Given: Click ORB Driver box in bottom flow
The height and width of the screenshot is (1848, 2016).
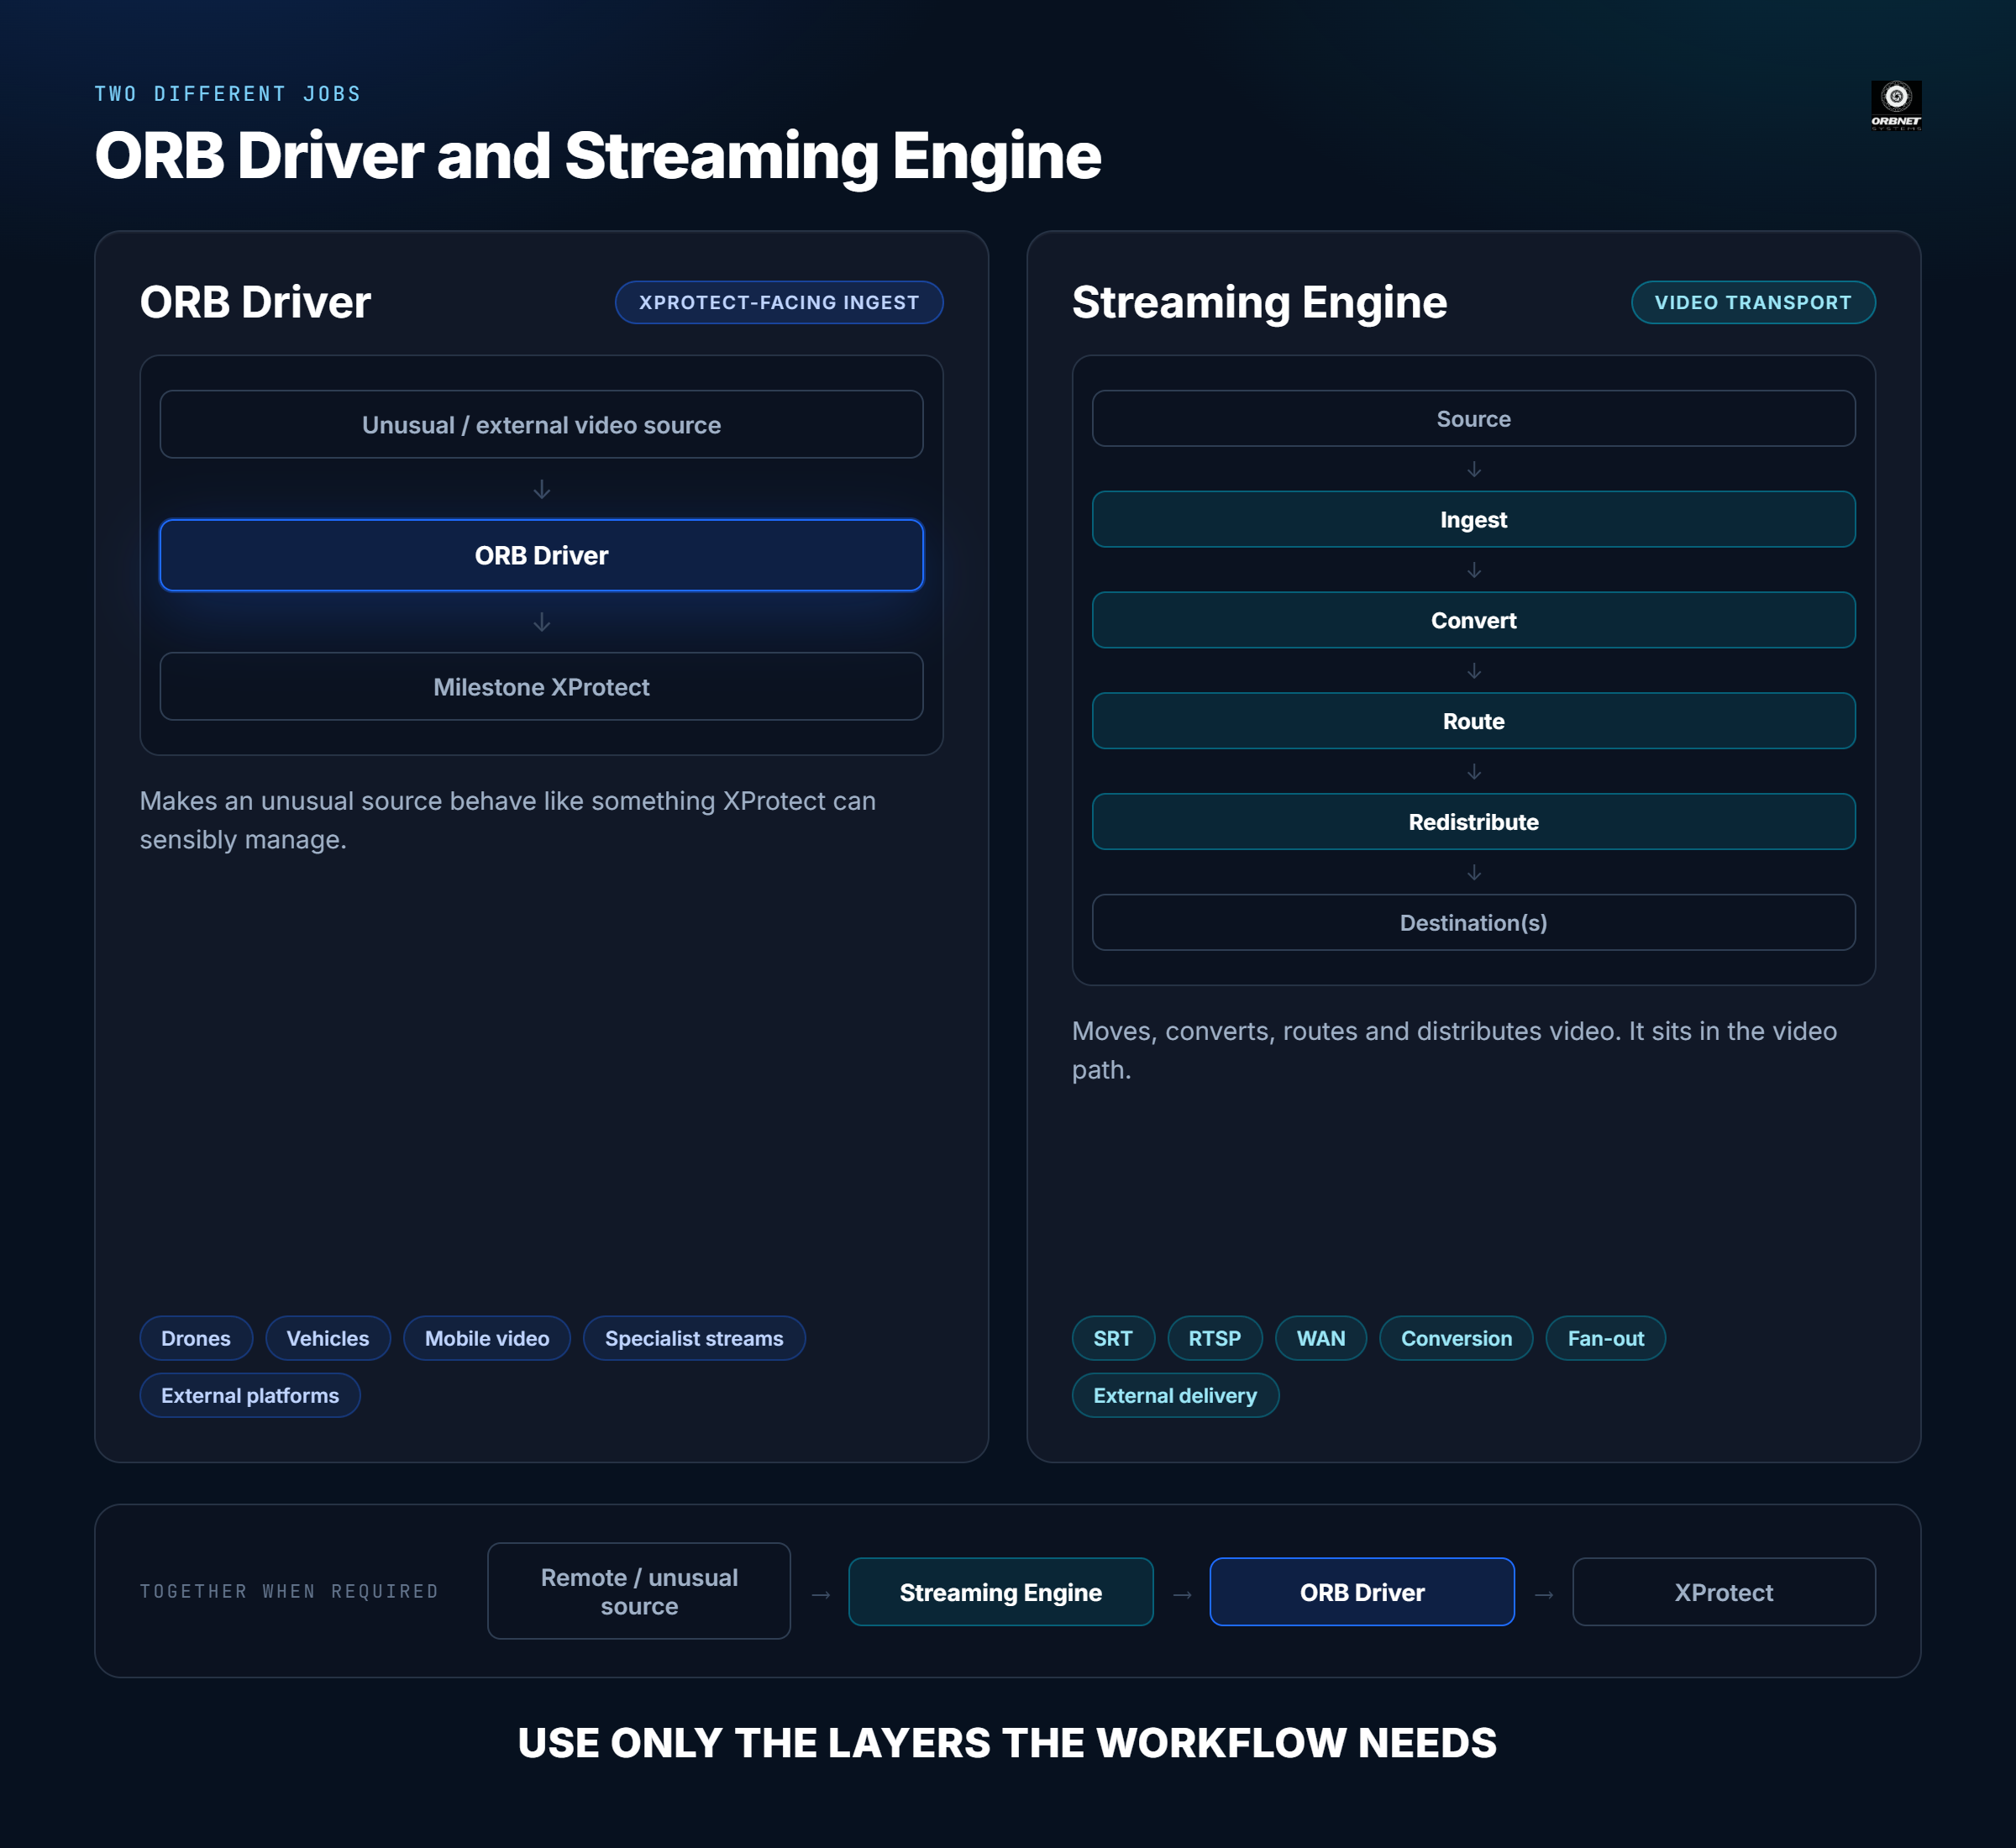Looking at the screenshot, I should pos(1362,1592).
